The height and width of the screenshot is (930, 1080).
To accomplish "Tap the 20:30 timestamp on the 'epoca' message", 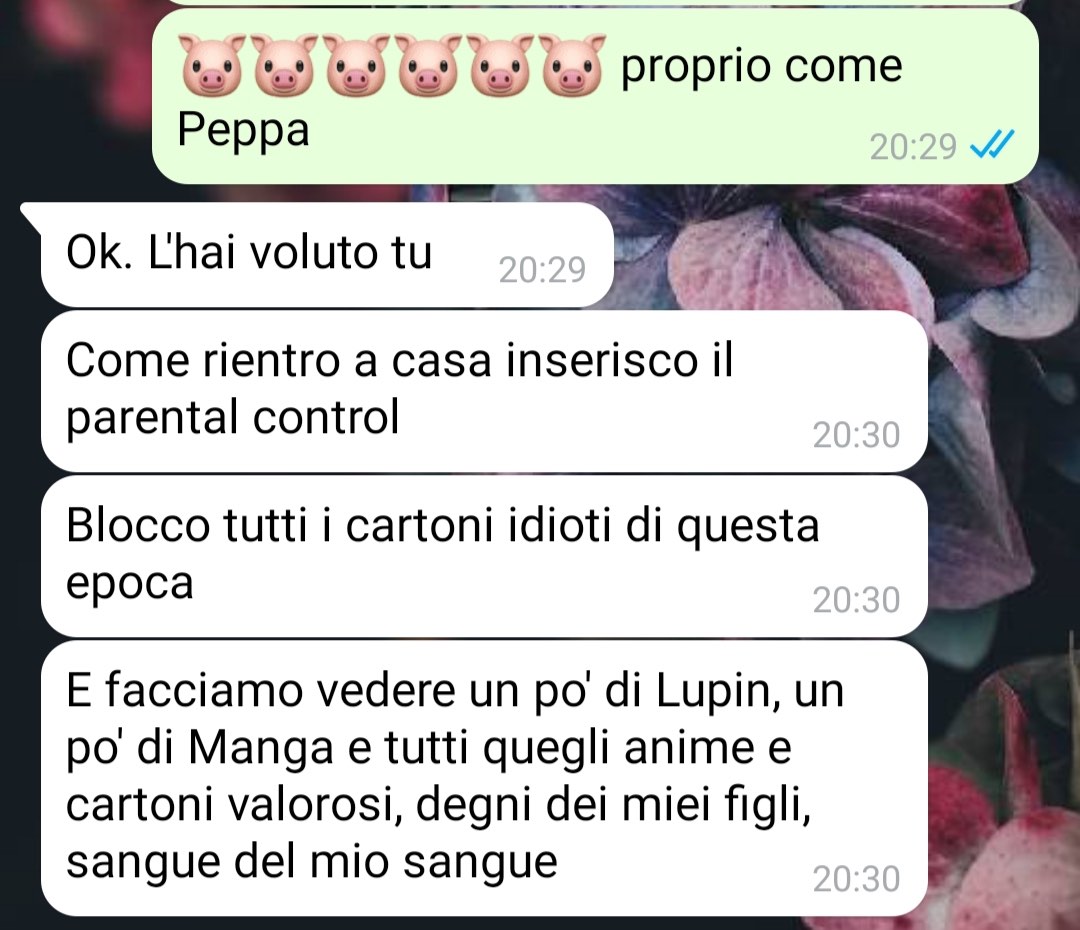I will (856, 600).
